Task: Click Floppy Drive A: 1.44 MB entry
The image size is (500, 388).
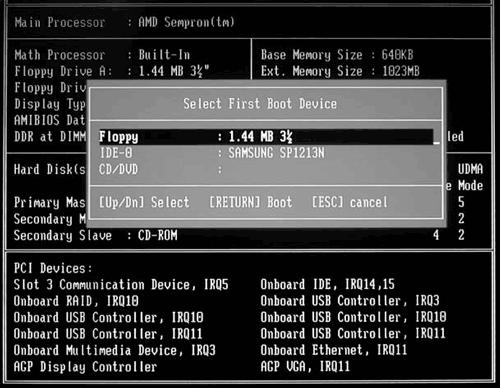Action: click(x=112, y=71)
